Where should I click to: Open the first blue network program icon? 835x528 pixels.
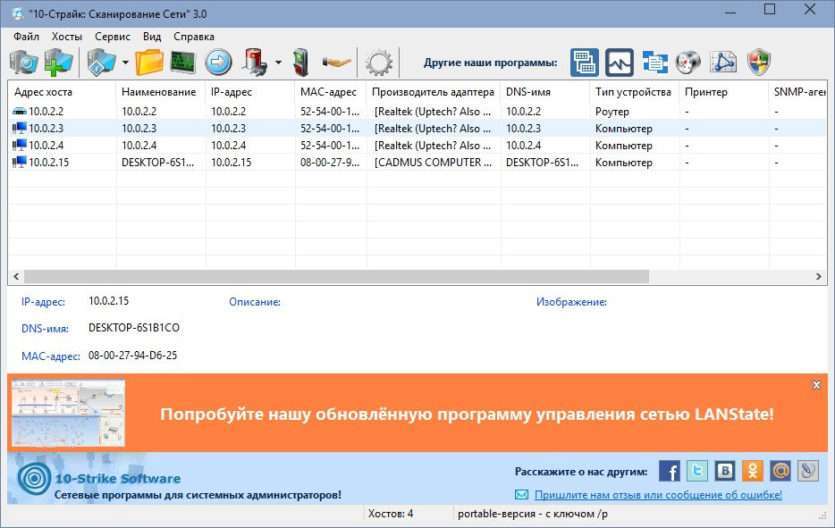point(585,62)
